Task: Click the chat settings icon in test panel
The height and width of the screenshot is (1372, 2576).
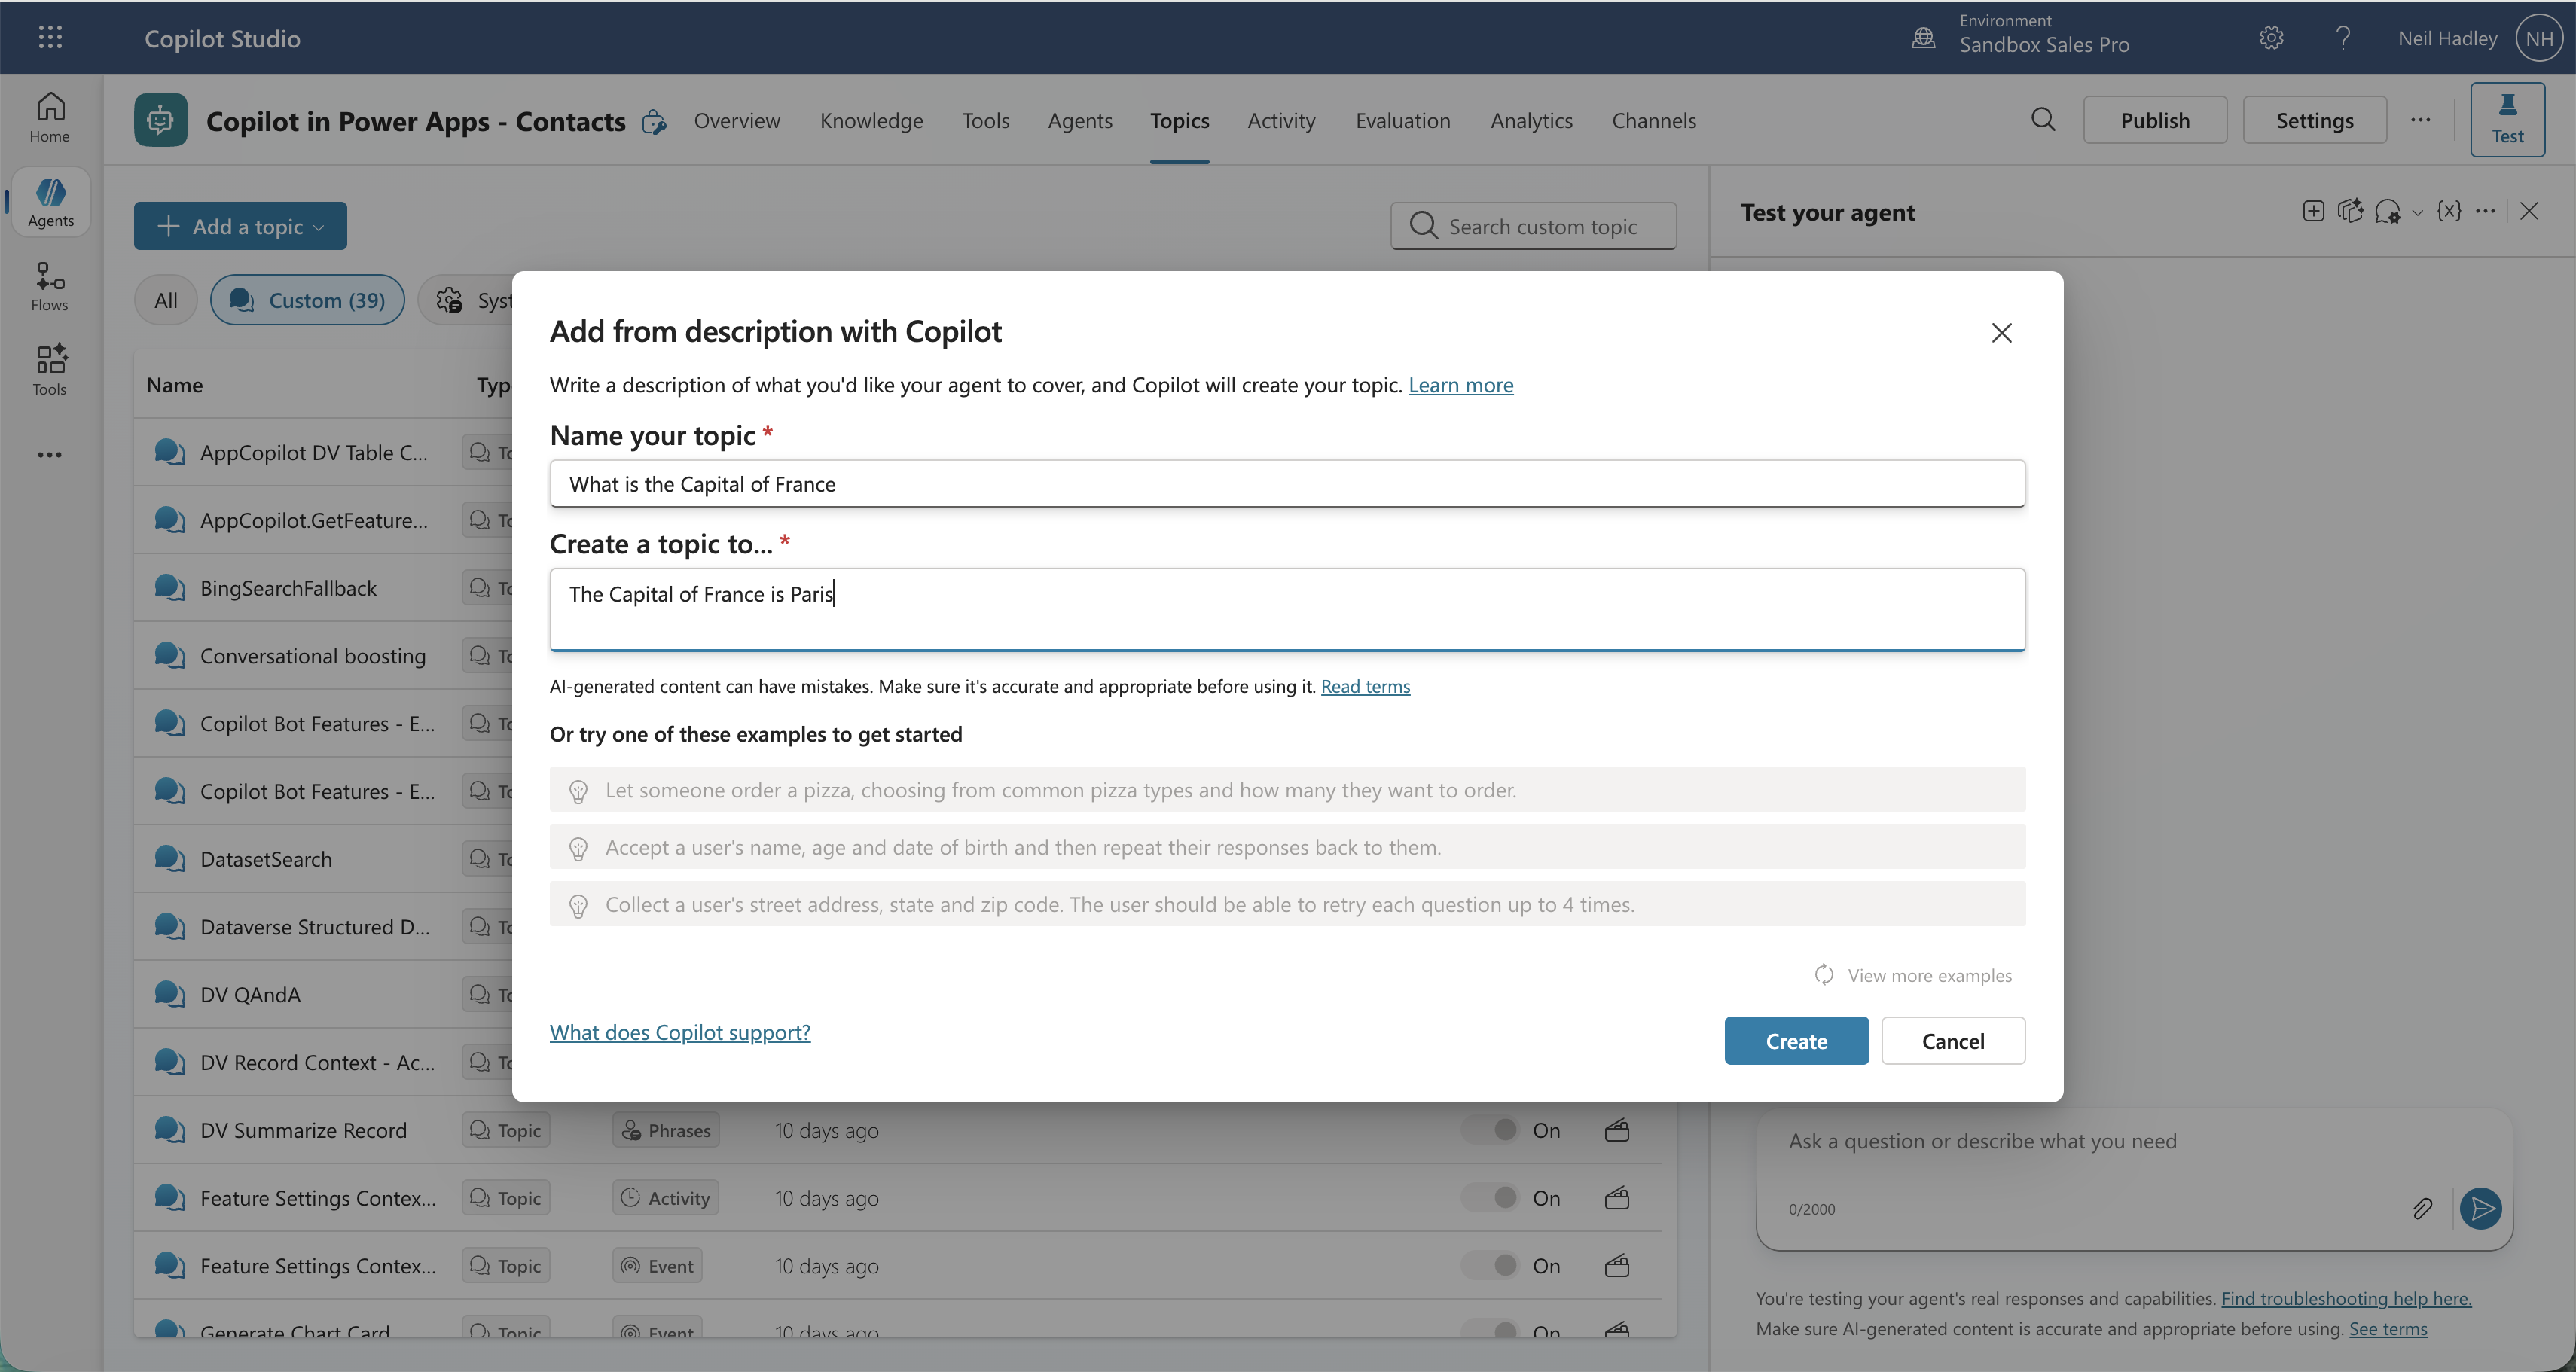Action: (x=2388, y=211)
